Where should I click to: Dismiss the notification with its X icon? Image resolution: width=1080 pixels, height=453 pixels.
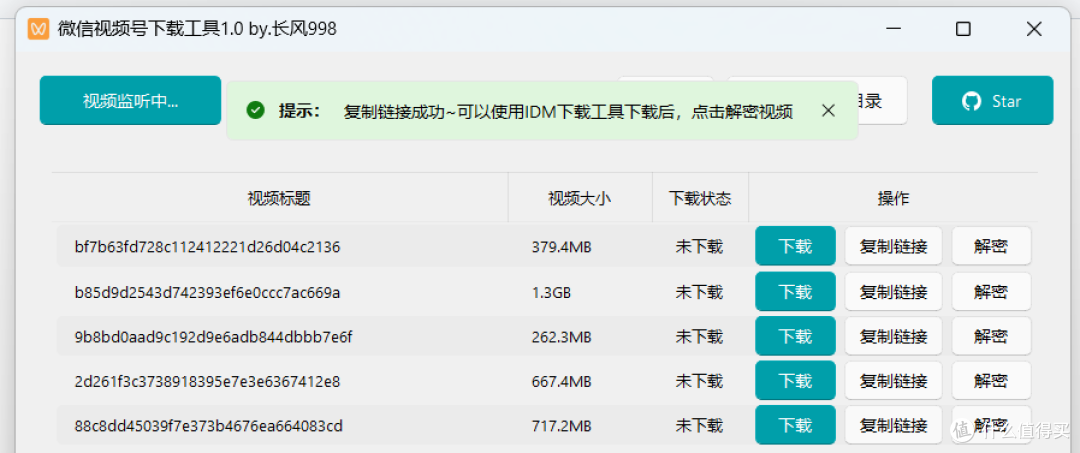pos(829,110)
